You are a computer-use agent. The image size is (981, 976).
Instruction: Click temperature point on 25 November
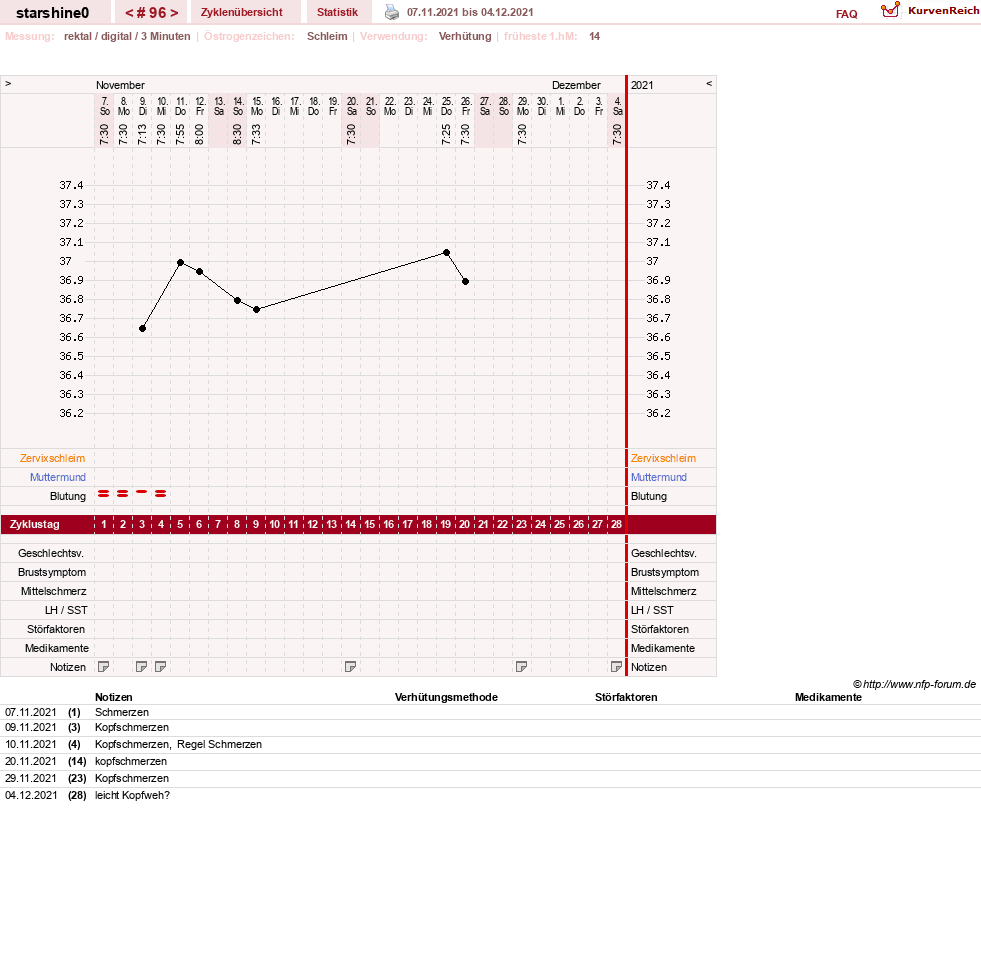446,253
